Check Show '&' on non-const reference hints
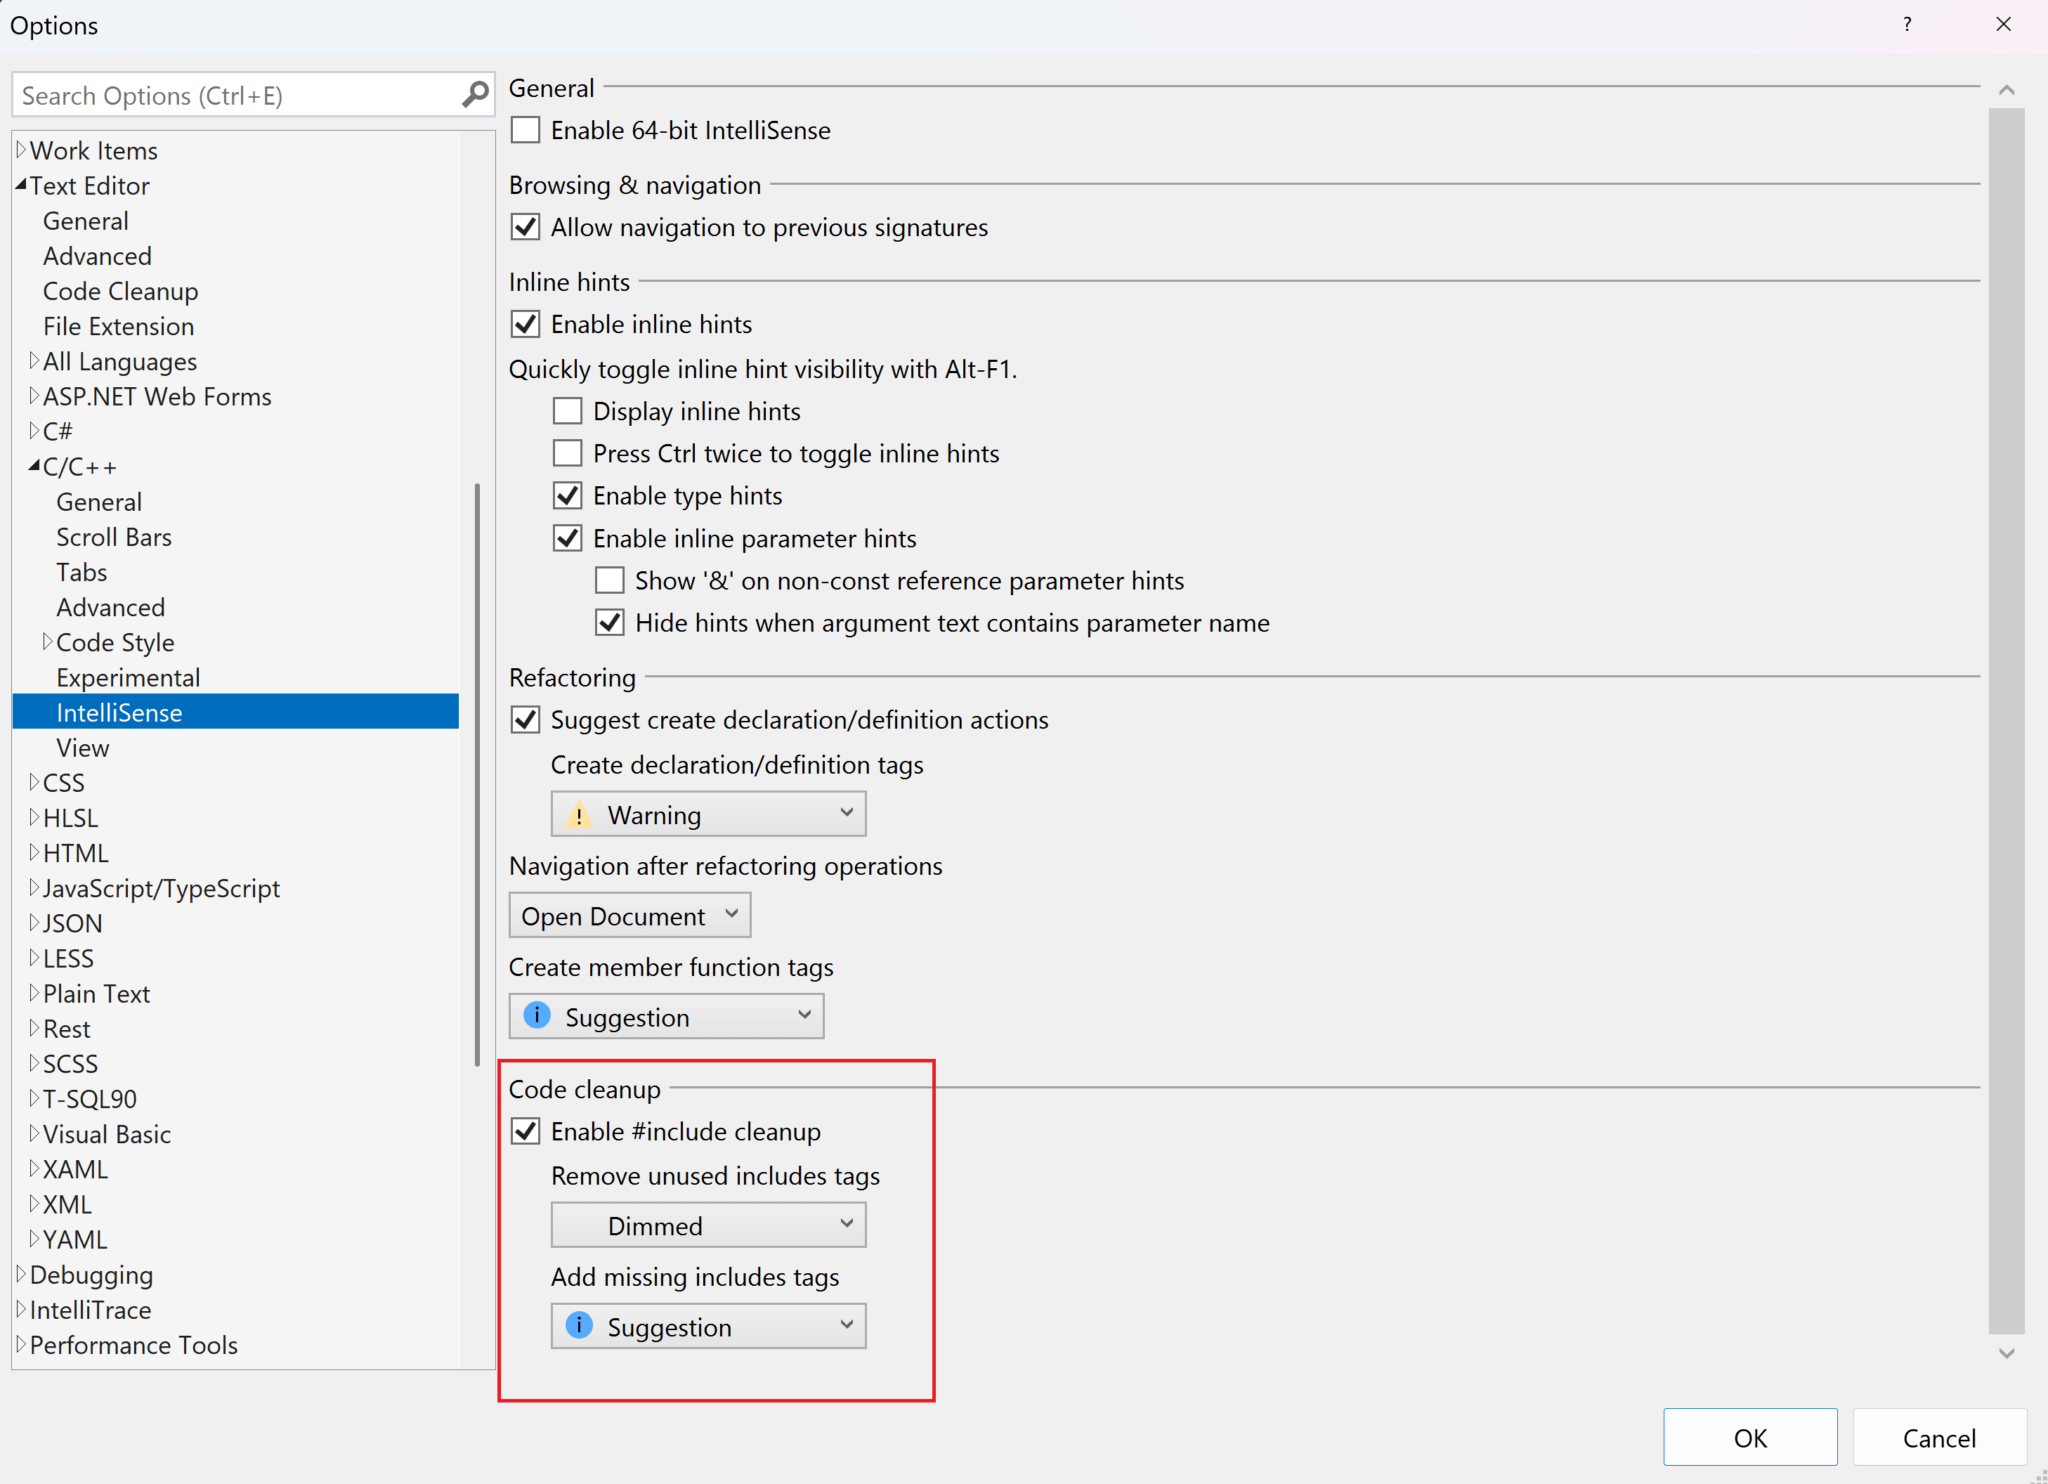2048x1484 pixels. [609, 580]
